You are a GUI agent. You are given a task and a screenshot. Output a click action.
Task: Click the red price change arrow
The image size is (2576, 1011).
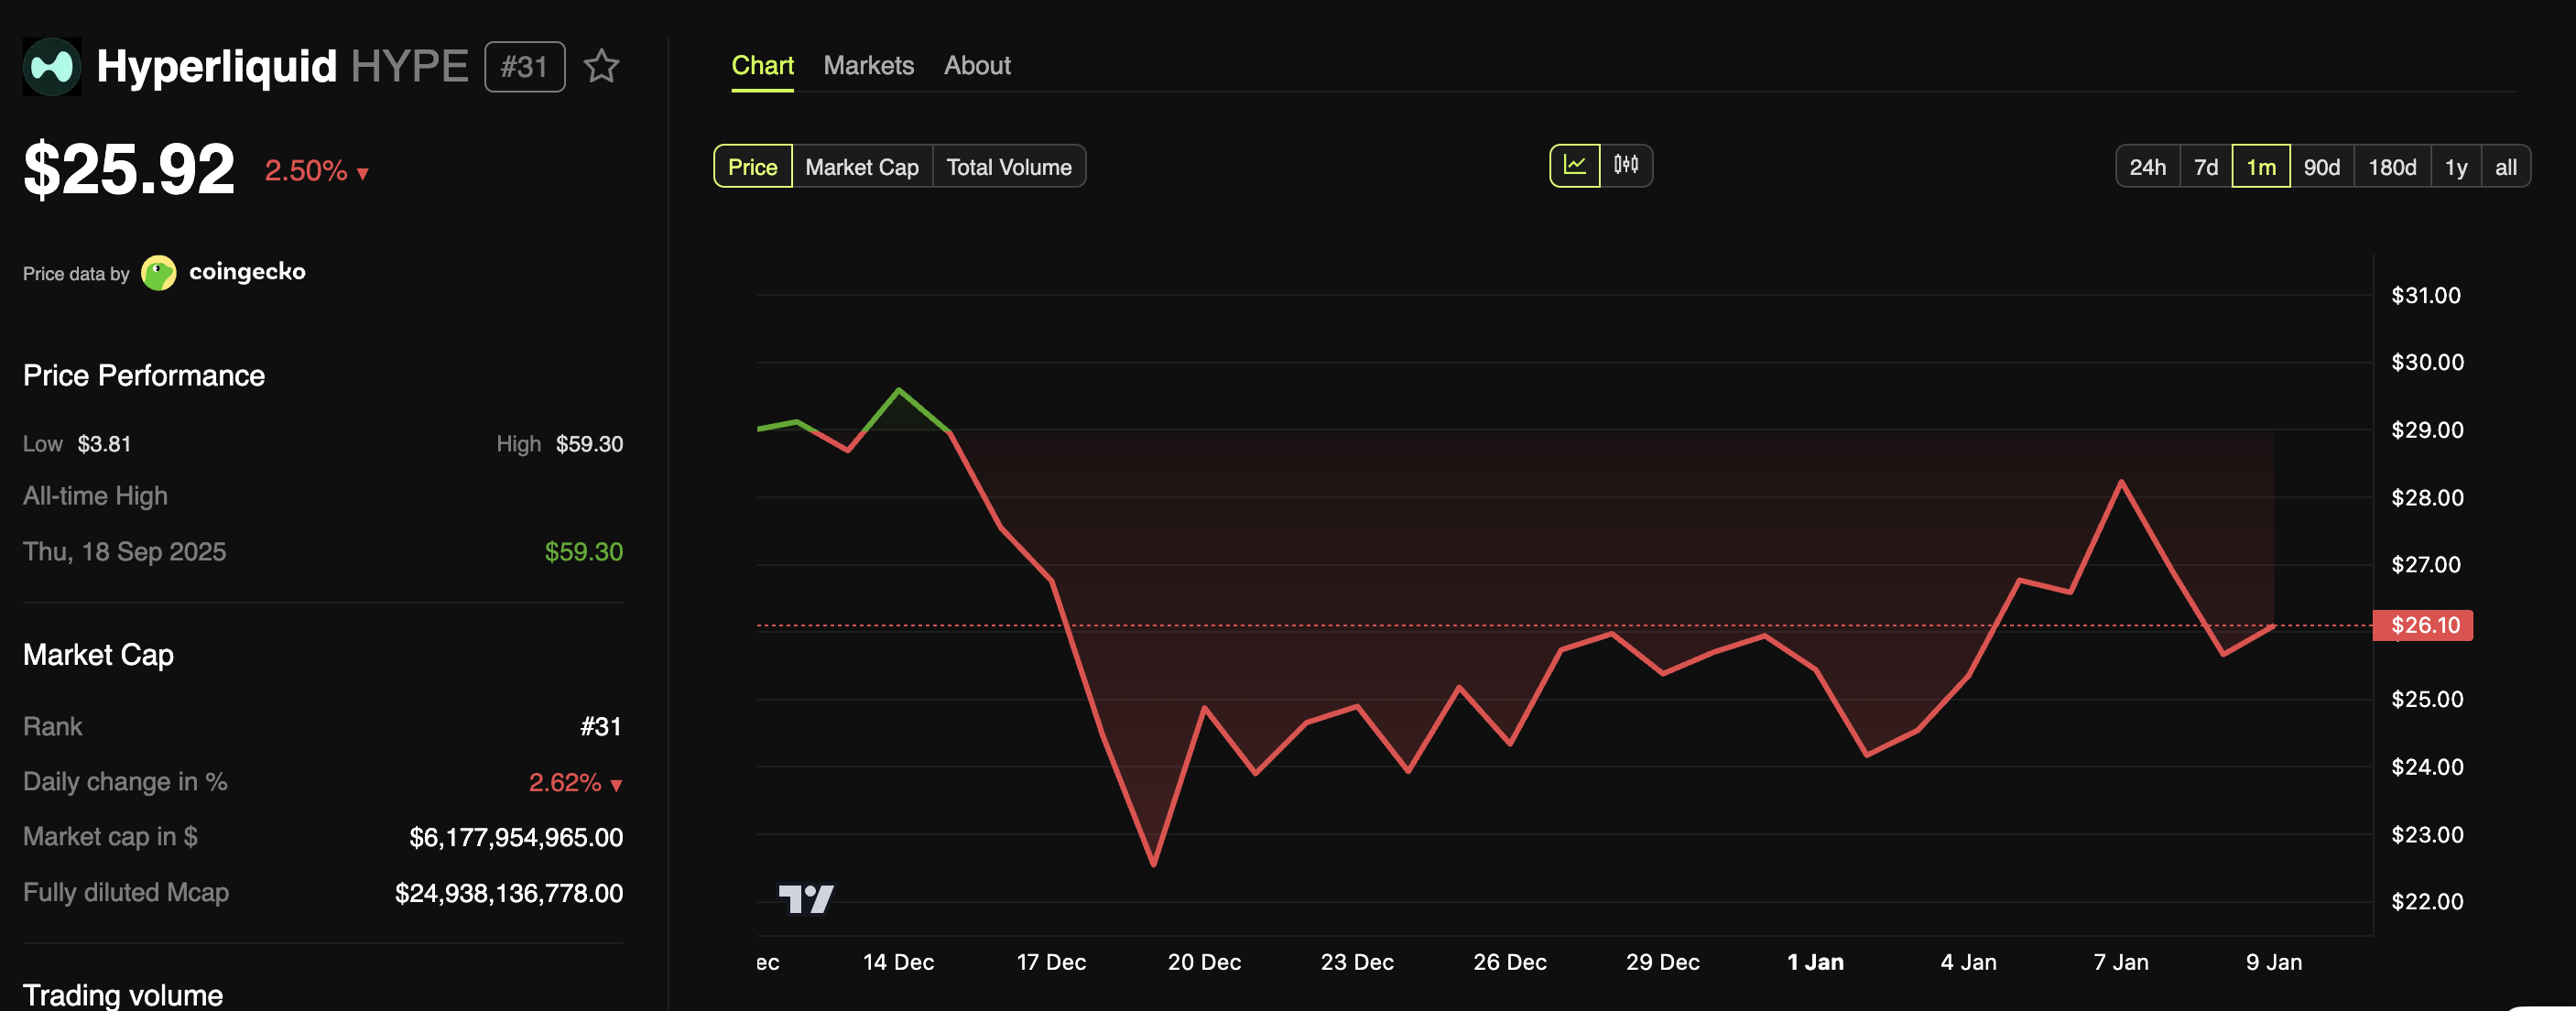click(x=363, y=174)
